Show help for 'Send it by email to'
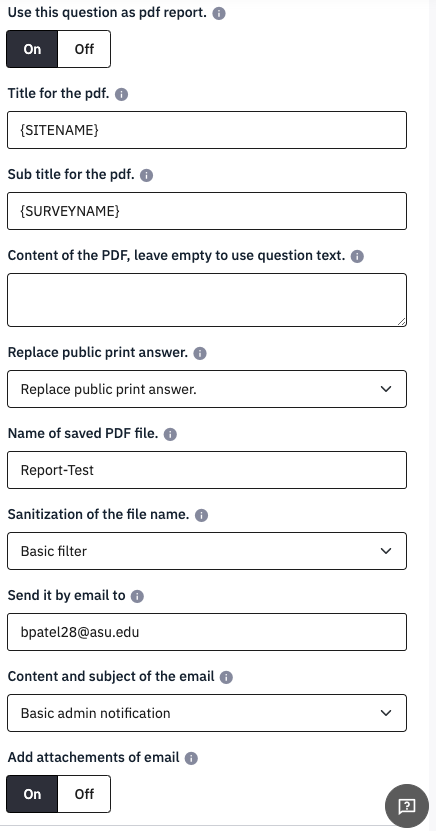Screen dimensions: 436x831 pyautogui.click(x=137, y=596)
